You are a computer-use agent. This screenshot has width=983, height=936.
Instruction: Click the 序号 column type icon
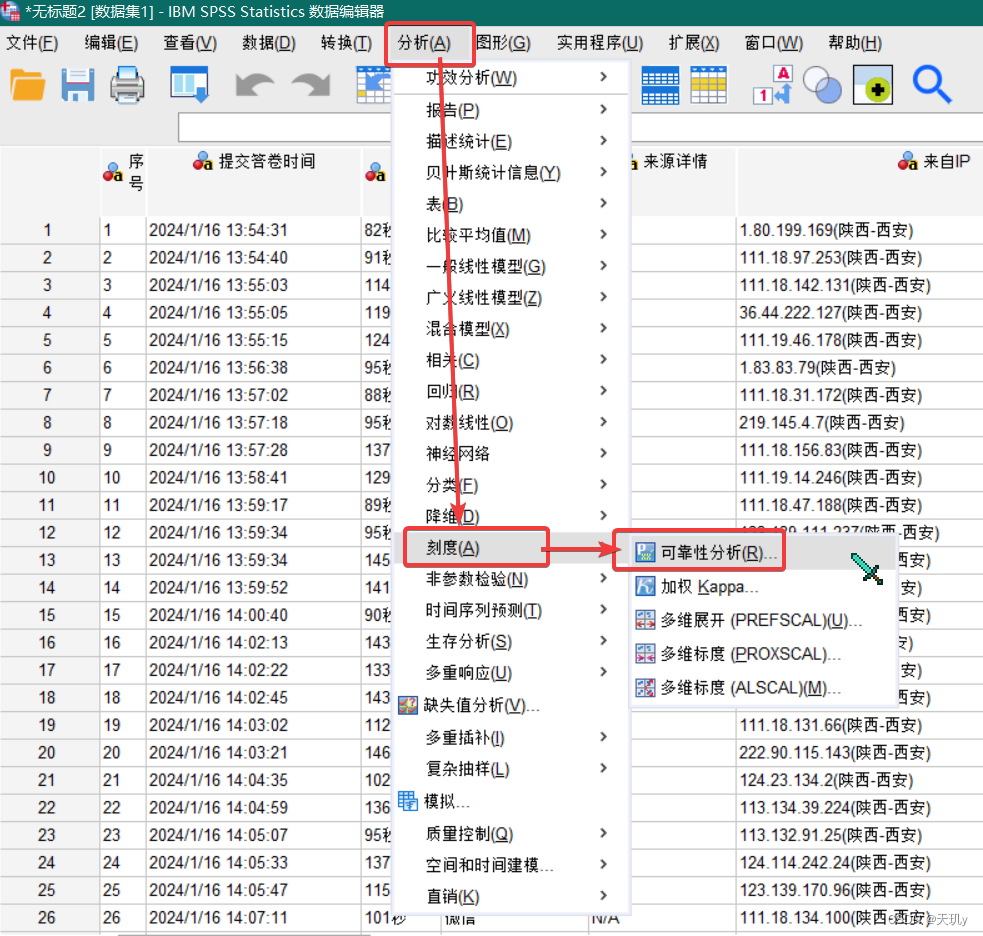pyautogui.click(x=113, y=172)
